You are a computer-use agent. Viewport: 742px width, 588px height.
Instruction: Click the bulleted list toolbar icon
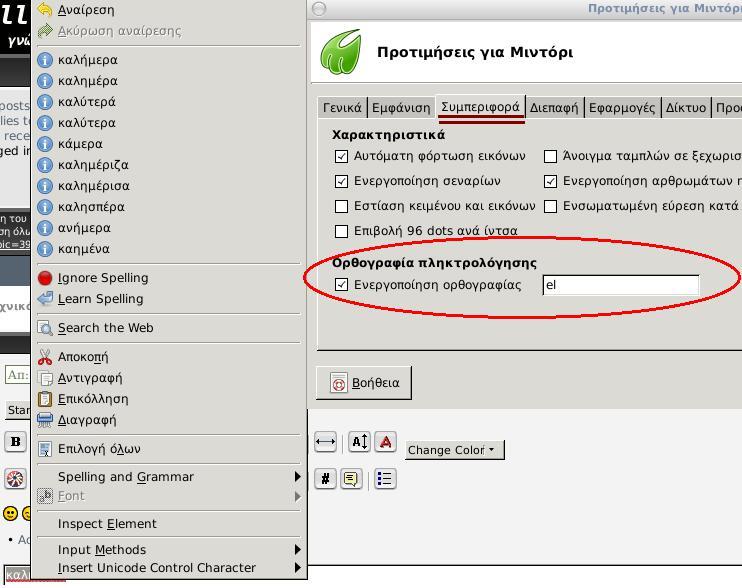pos(385,479)
